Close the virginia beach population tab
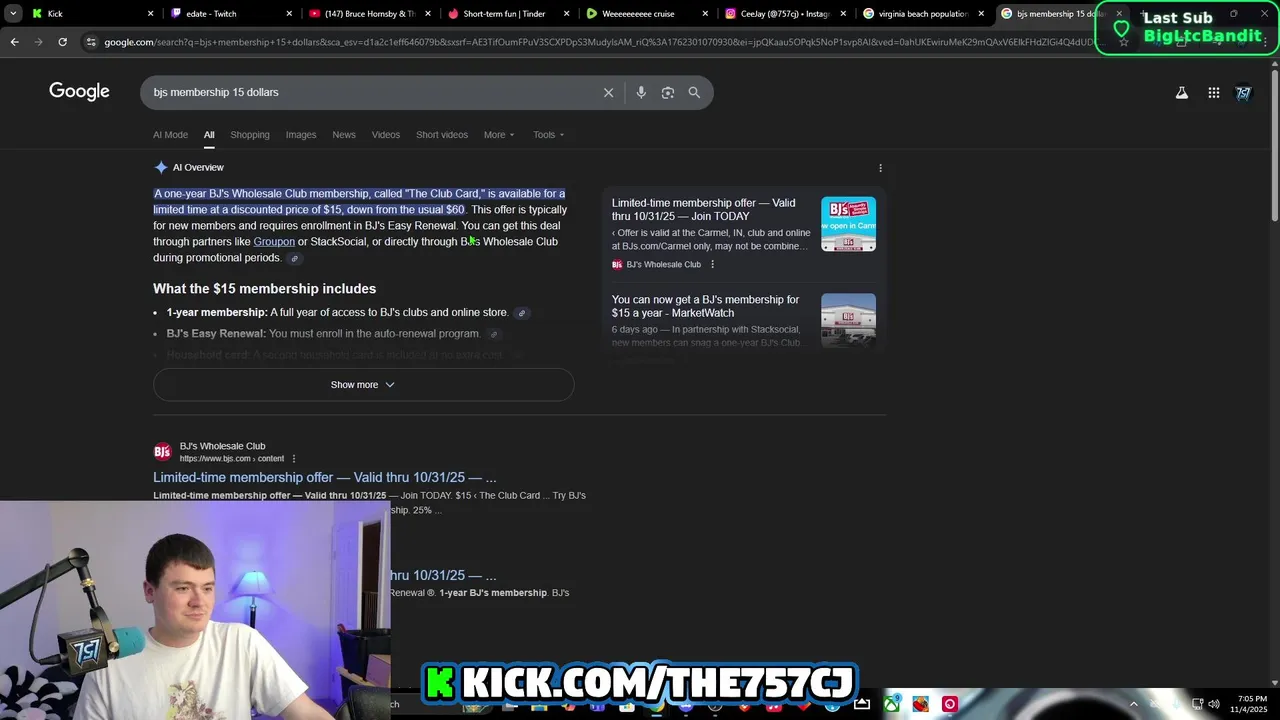1280x720 pixels. 981,14
